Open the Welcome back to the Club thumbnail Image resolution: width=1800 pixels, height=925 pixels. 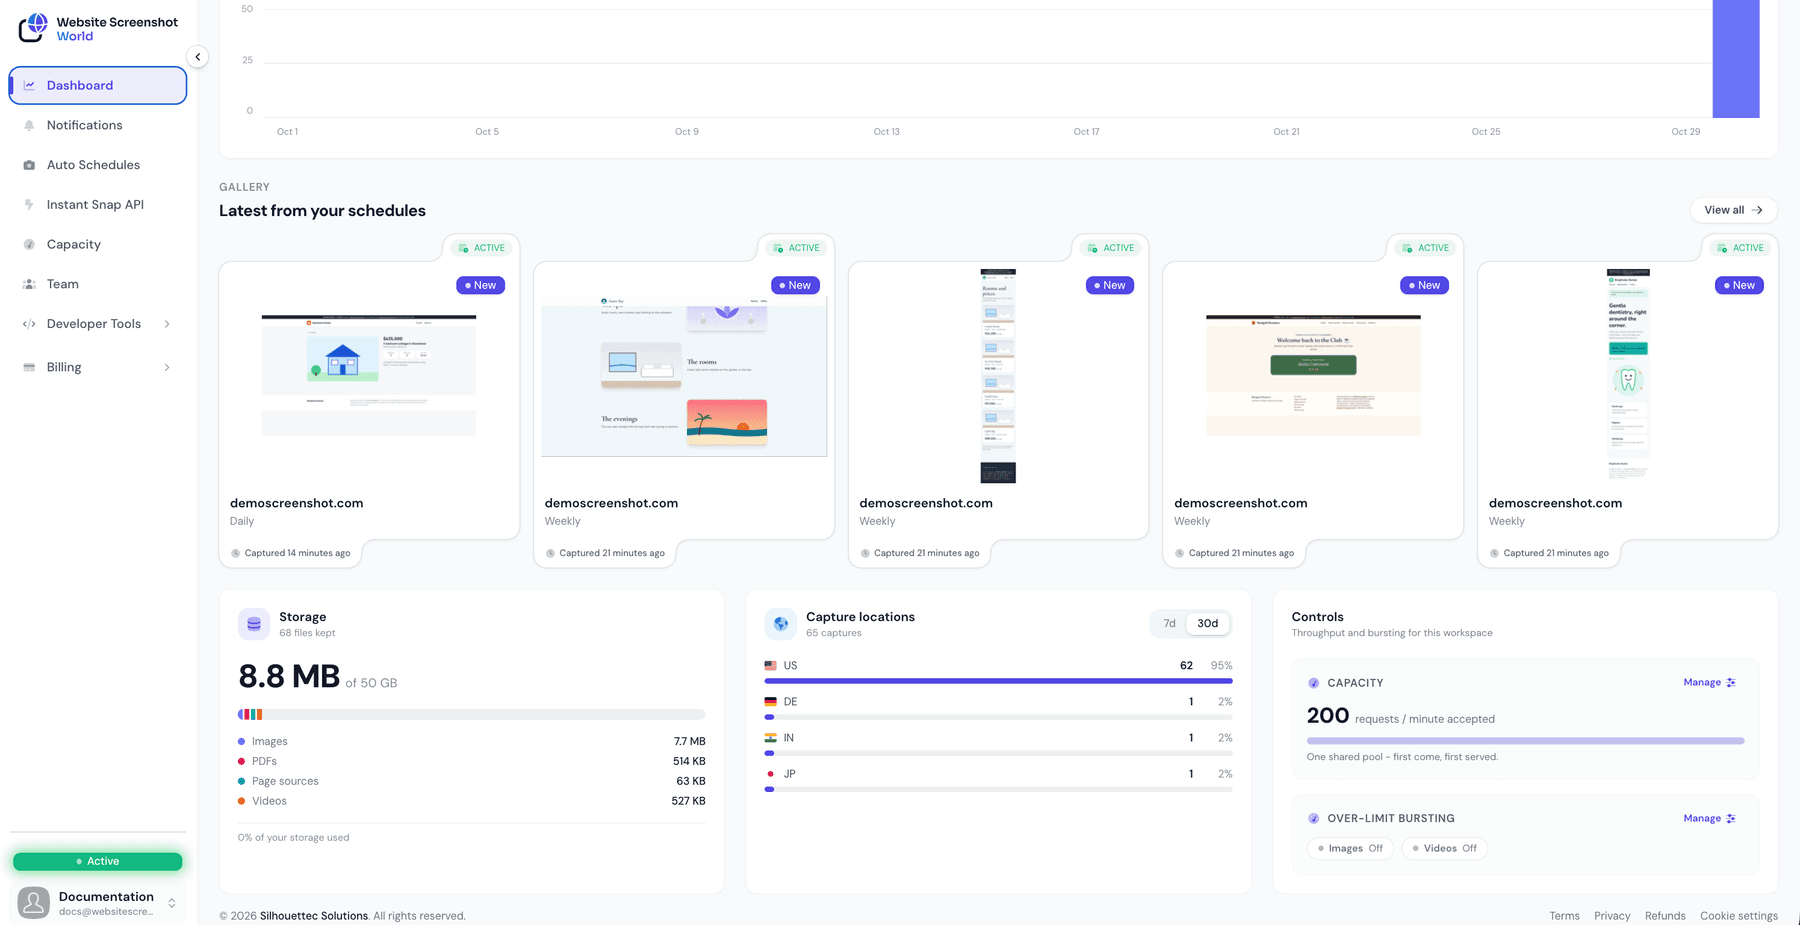[x=1313, y=375]
